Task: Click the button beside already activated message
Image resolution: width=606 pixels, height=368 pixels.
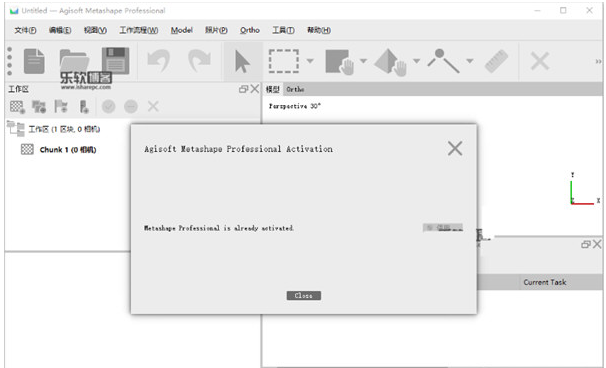Action: [x=443, y=228]
